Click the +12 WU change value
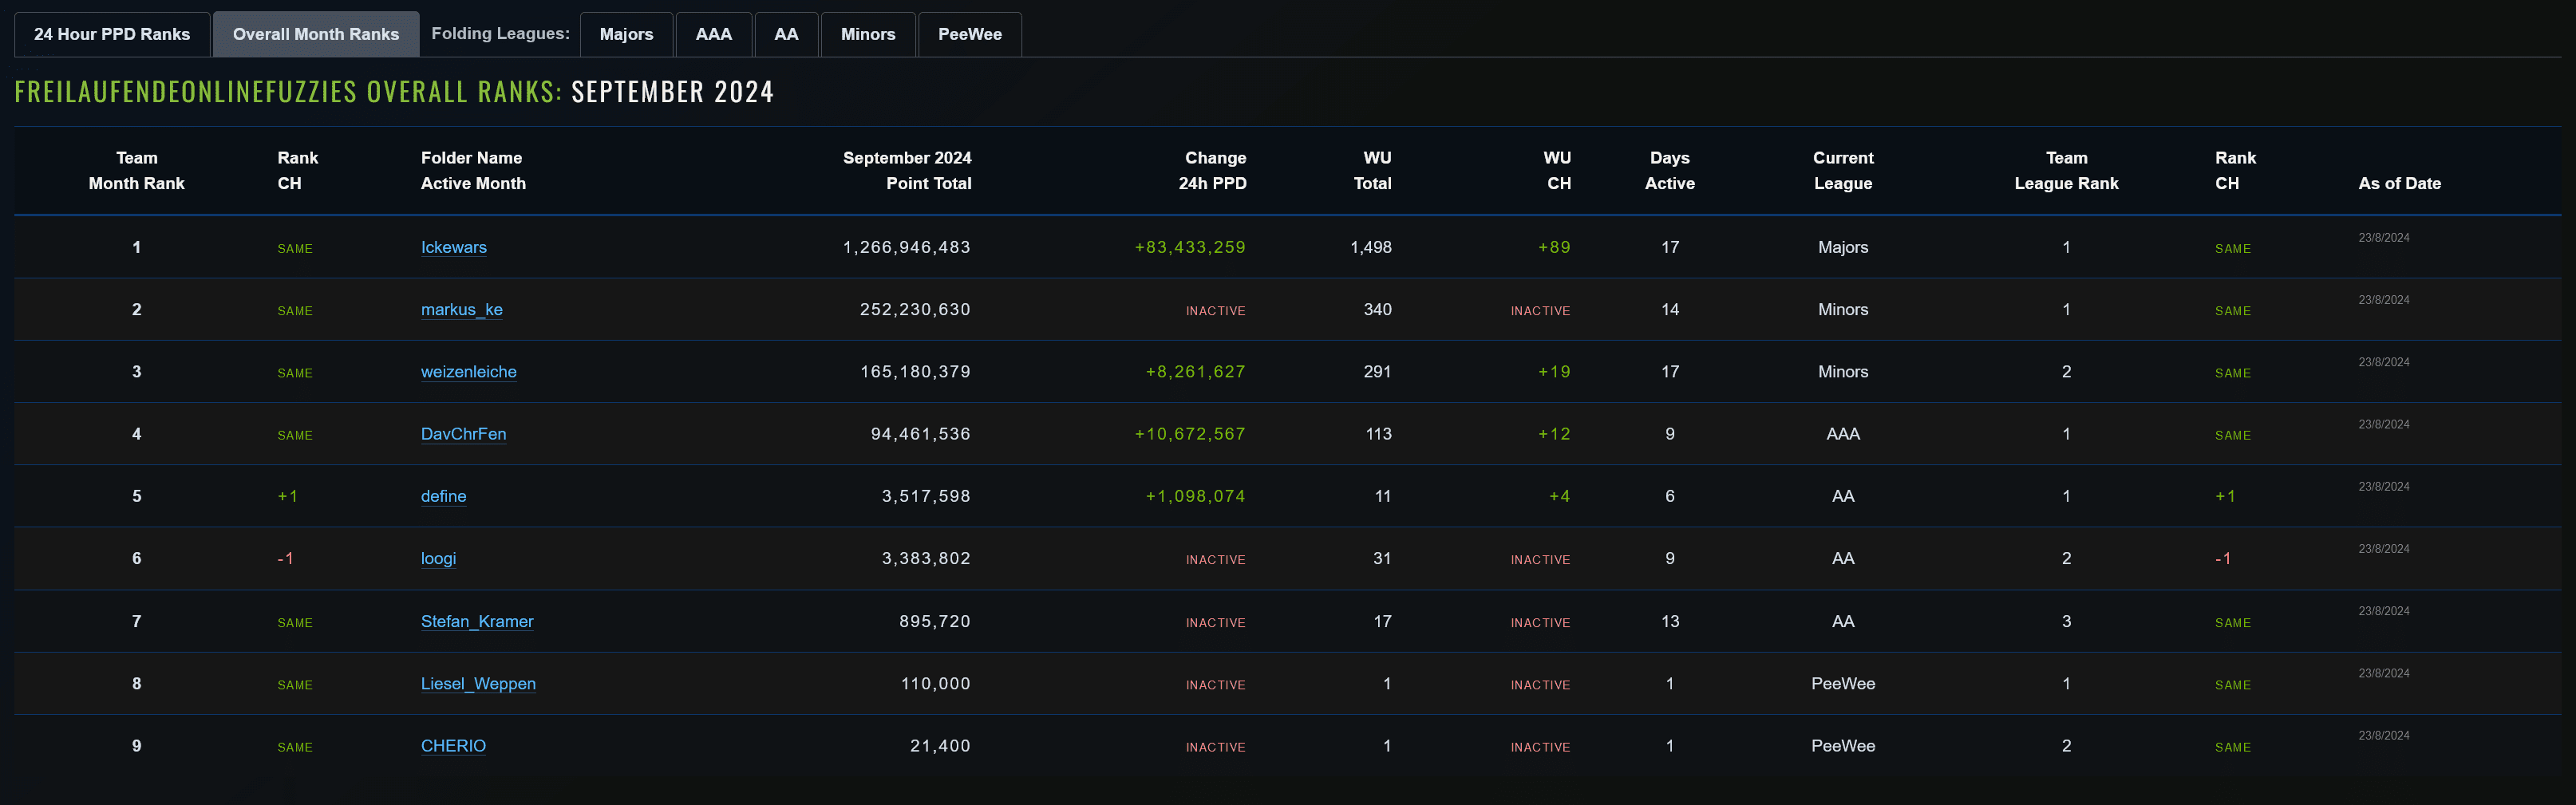The height and width of the screenshot is (805, 2576). pos(1555,433)
